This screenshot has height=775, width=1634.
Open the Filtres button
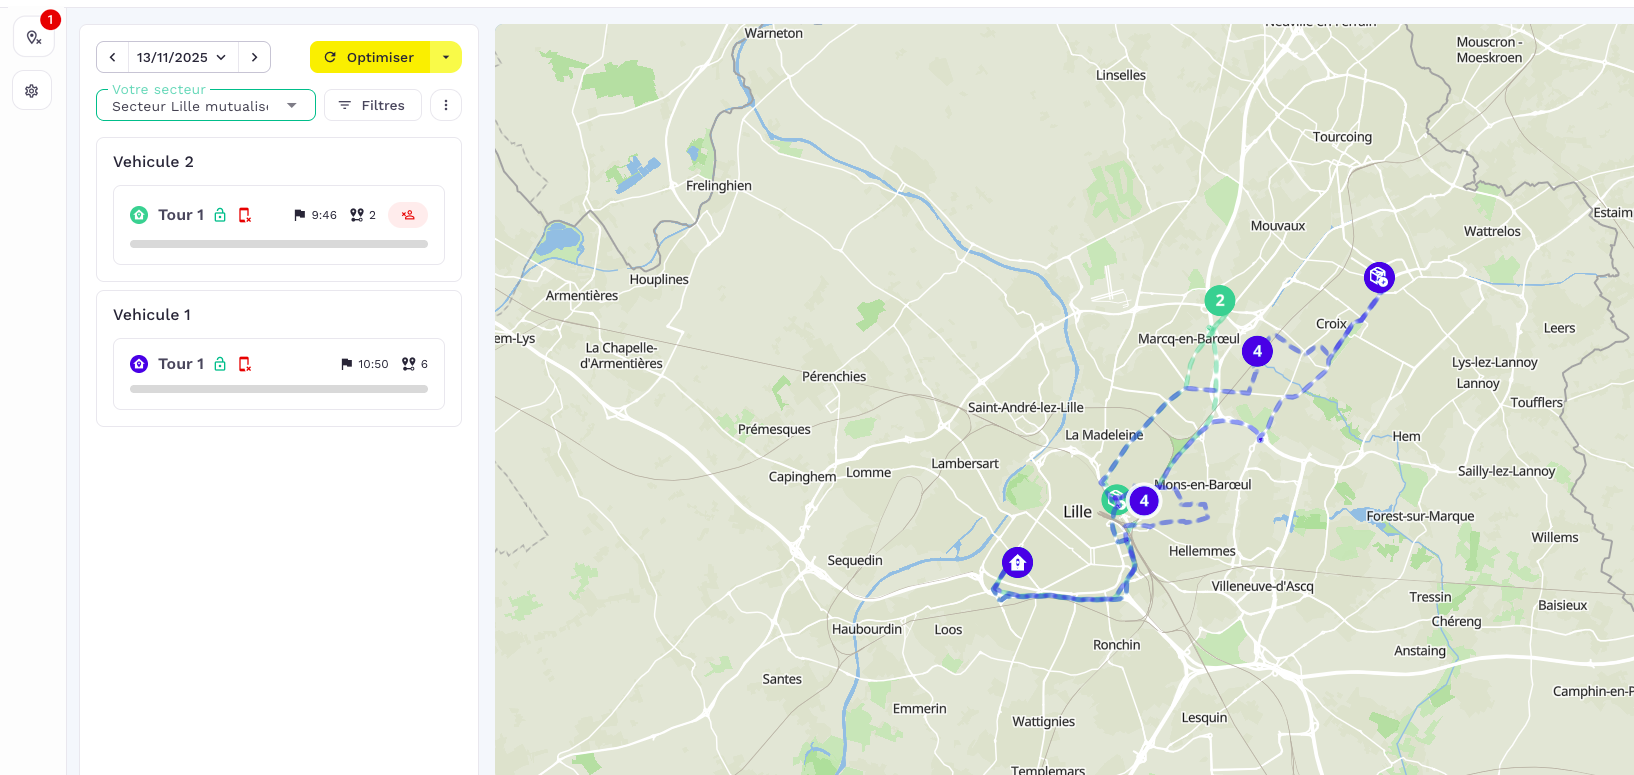(373, 105)
